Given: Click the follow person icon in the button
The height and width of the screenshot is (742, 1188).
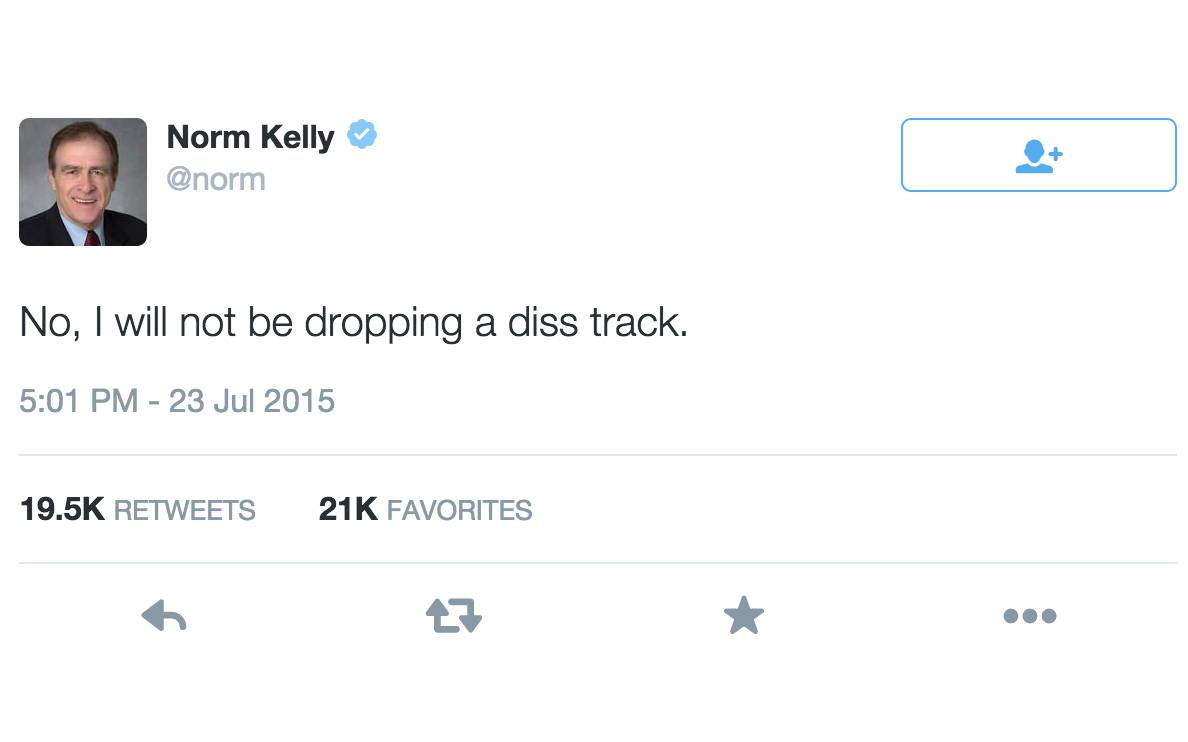Looking at the screenshot, I should click(x=1037, y=155).
